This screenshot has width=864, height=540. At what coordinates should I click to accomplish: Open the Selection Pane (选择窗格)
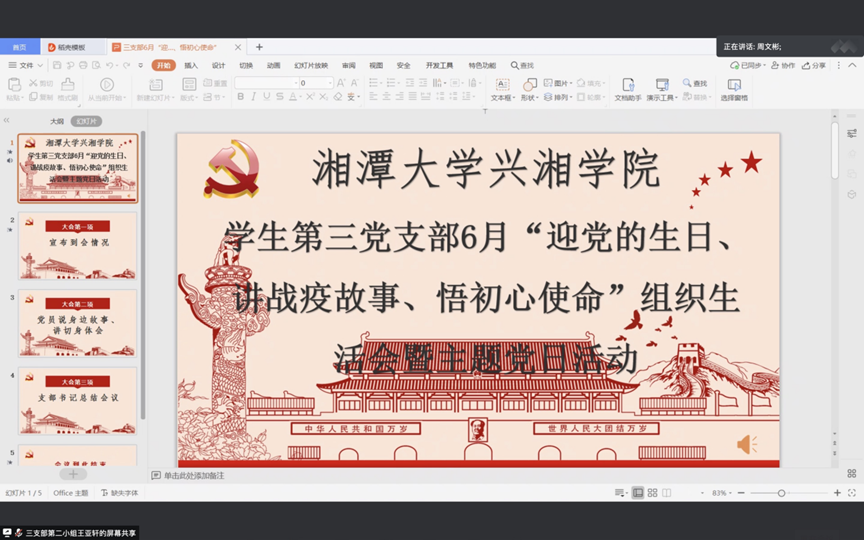(734, 89)
